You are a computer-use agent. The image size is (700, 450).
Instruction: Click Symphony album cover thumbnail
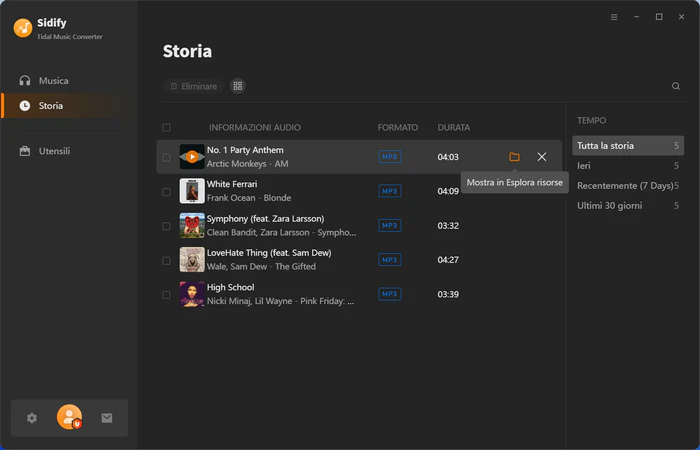192,225
